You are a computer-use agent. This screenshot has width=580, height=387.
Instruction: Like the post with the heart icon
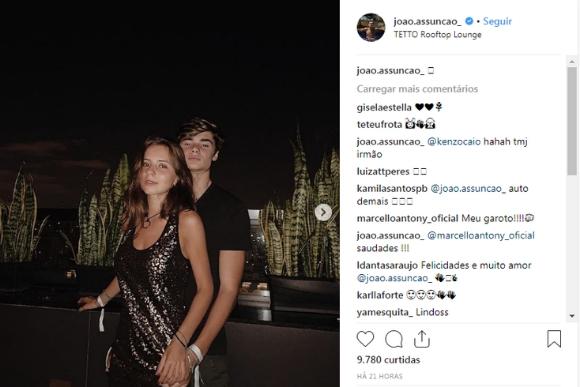pos(365,339)
